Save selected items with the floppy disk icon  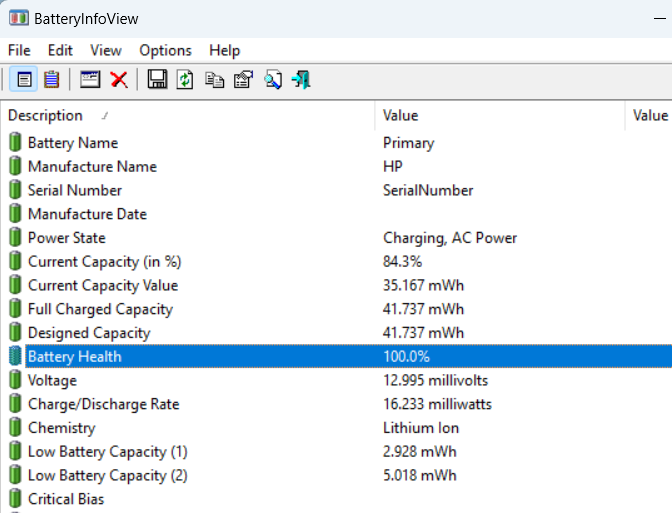pos(157,79)
